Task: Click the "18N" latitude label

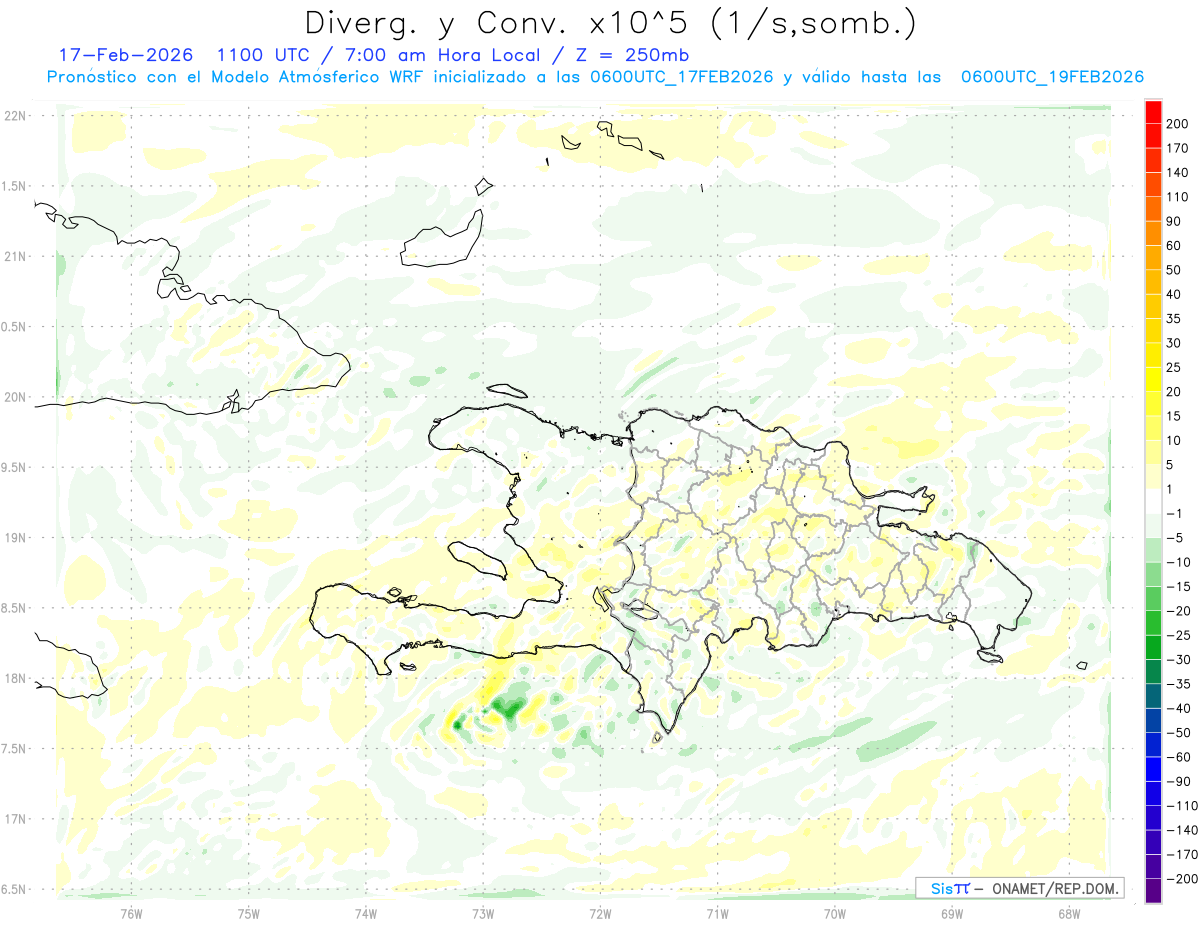Action: click(x=14, y=679)
